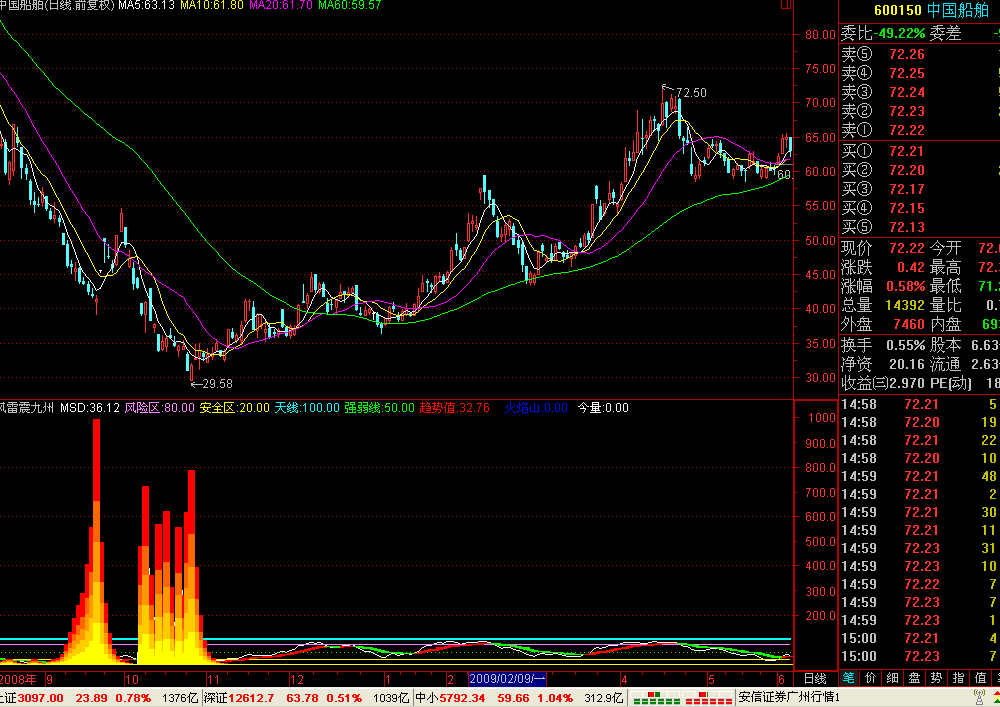Select the 15:00 trade at 72.23
Screen dimensions: 1000x707
point(920,656)
